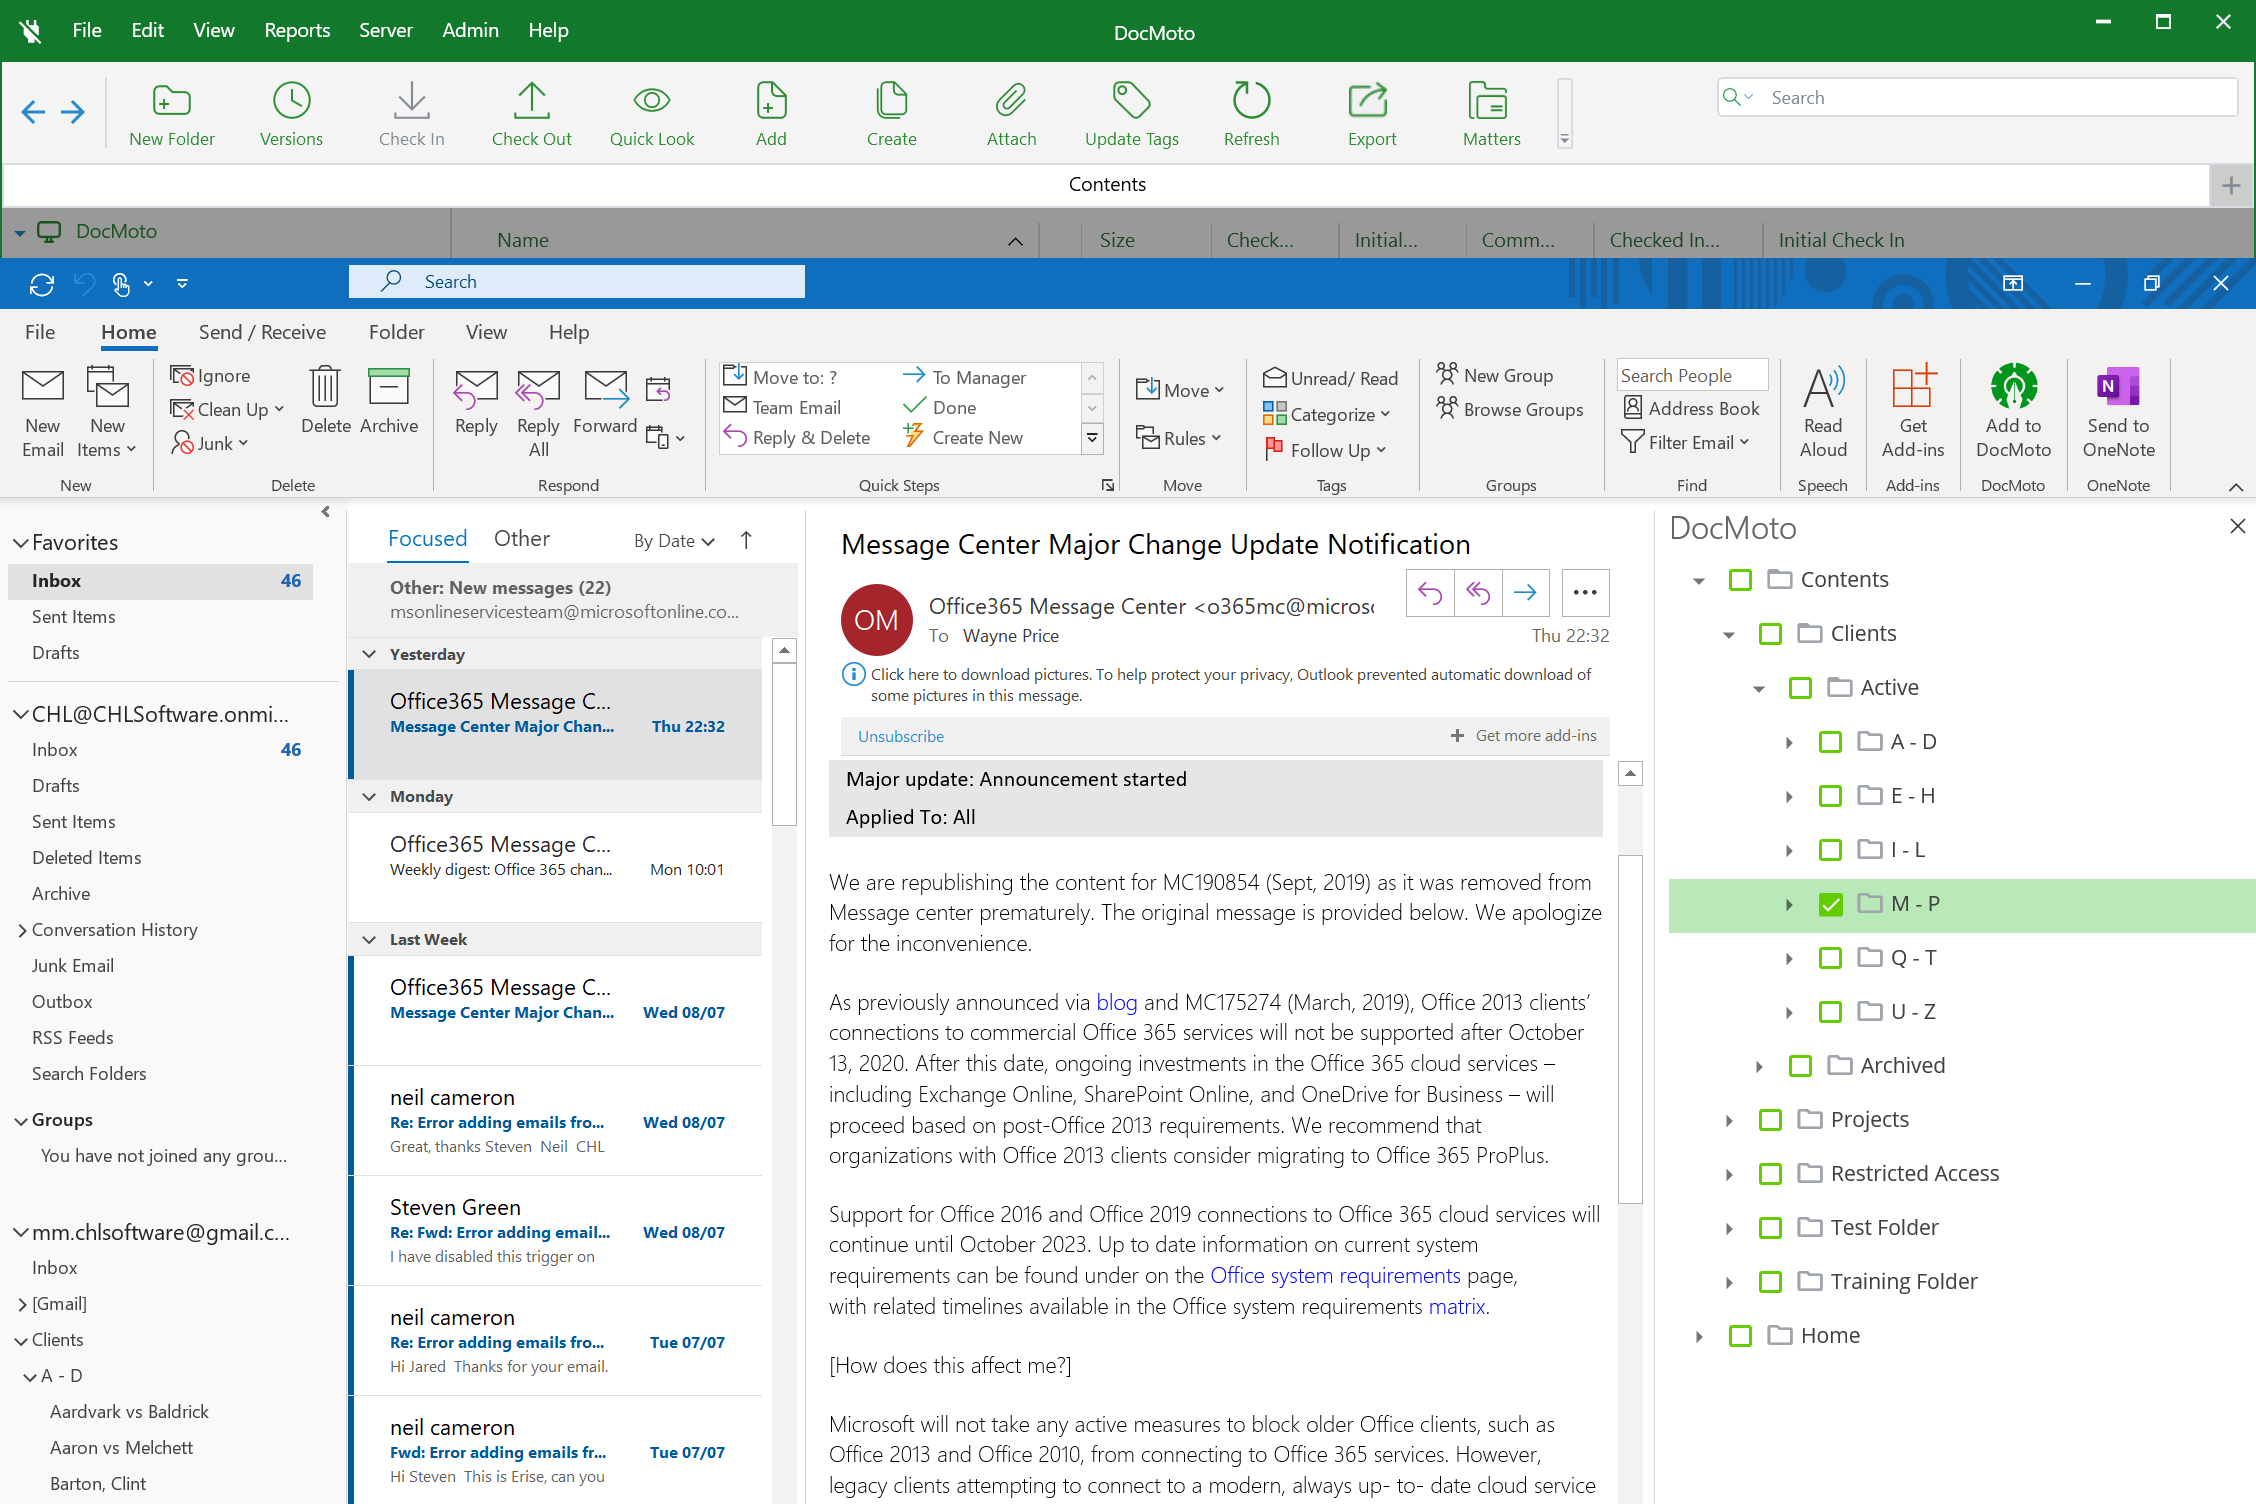Click Update Tags icon

(1131, 101)
